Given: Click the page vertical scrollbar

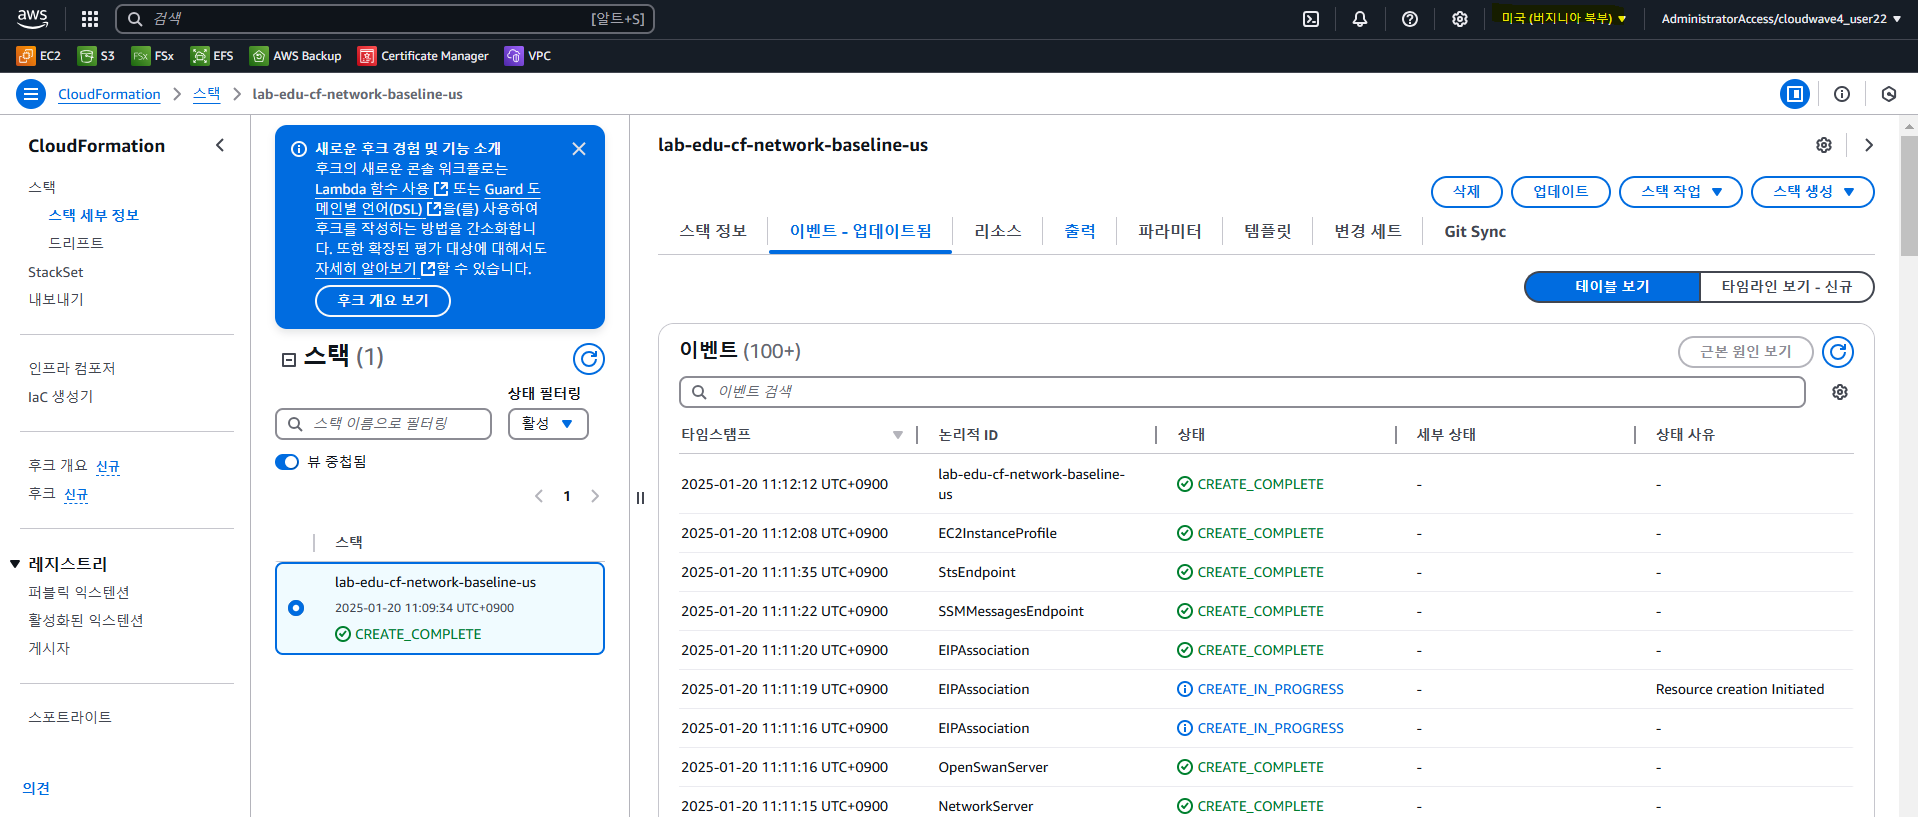Looking at the screenshot, I should [1909, 195].
